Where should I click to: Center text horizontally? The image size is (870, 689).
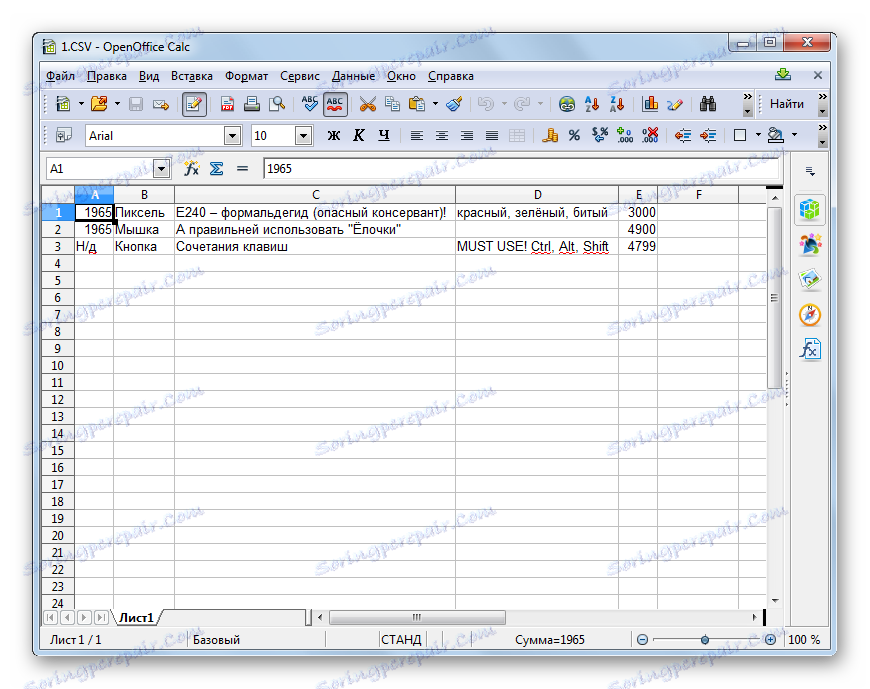442,135
